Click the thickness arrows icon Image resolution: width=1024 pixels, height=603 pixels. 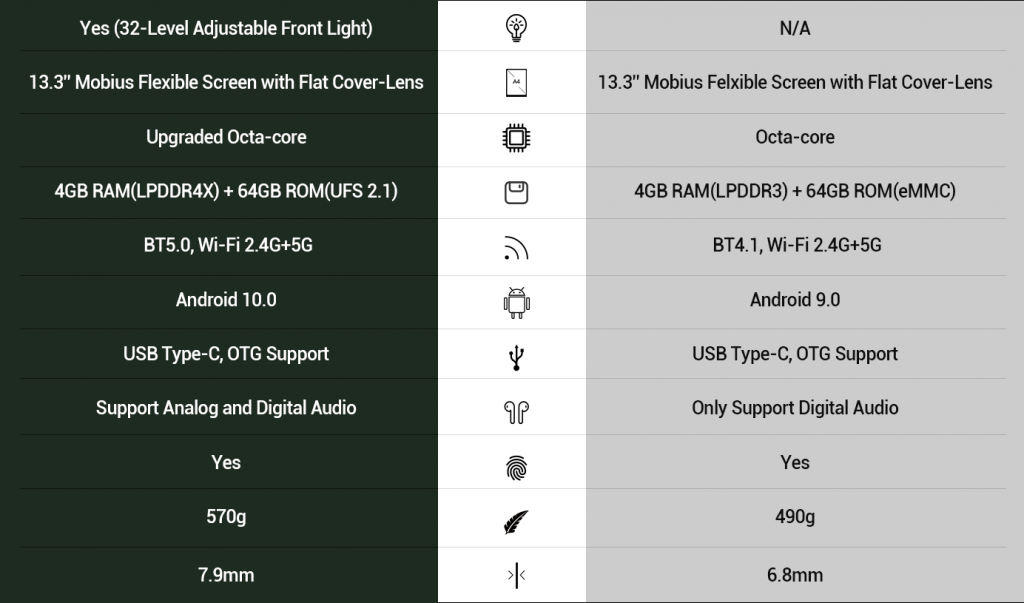(x=517, y=576)
